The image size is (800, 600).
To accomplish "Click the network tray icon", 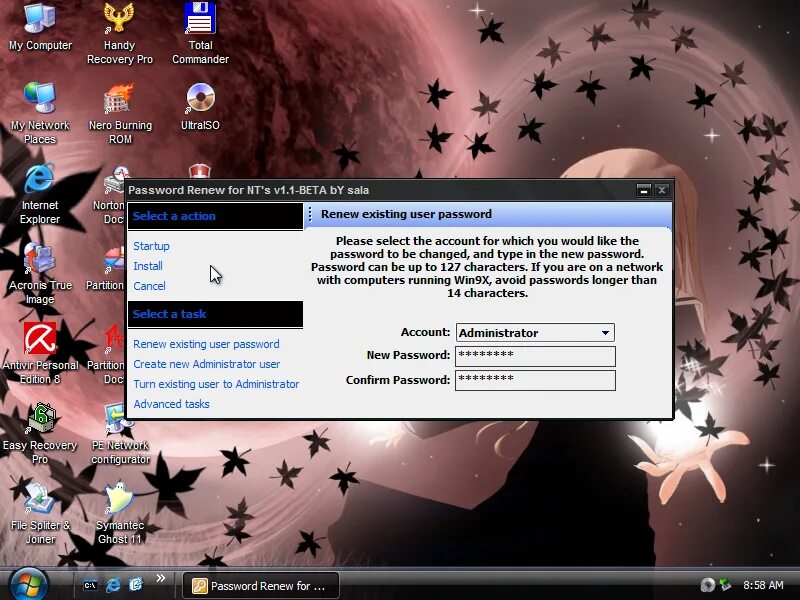I will (725, 585).
